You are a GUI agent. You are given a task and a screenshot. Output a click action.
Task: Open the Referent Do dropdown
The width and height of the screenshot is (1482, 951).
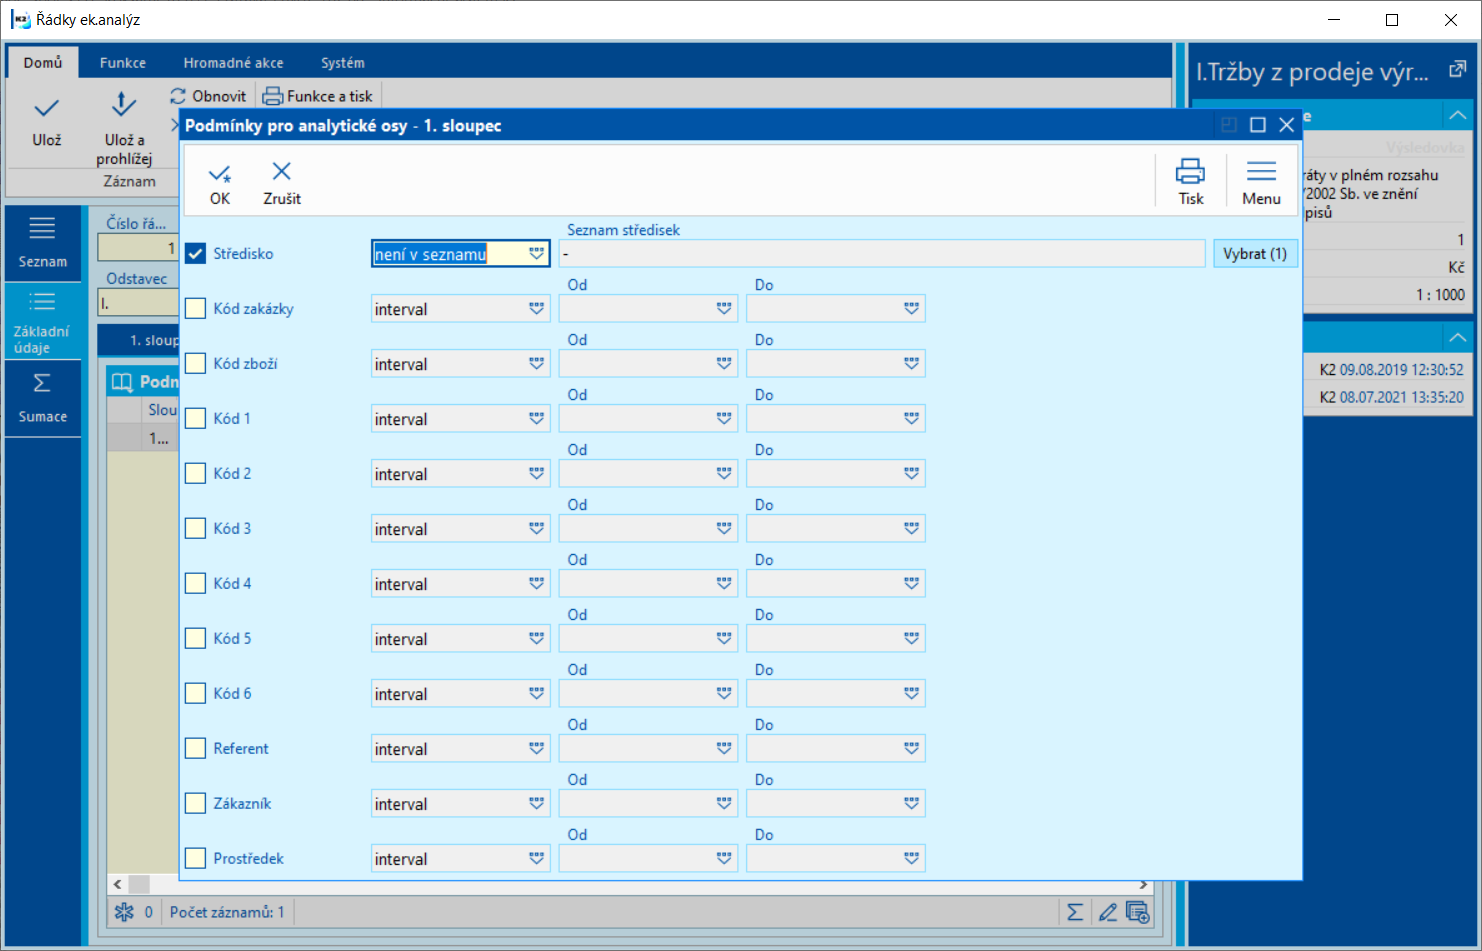(911, 749)
